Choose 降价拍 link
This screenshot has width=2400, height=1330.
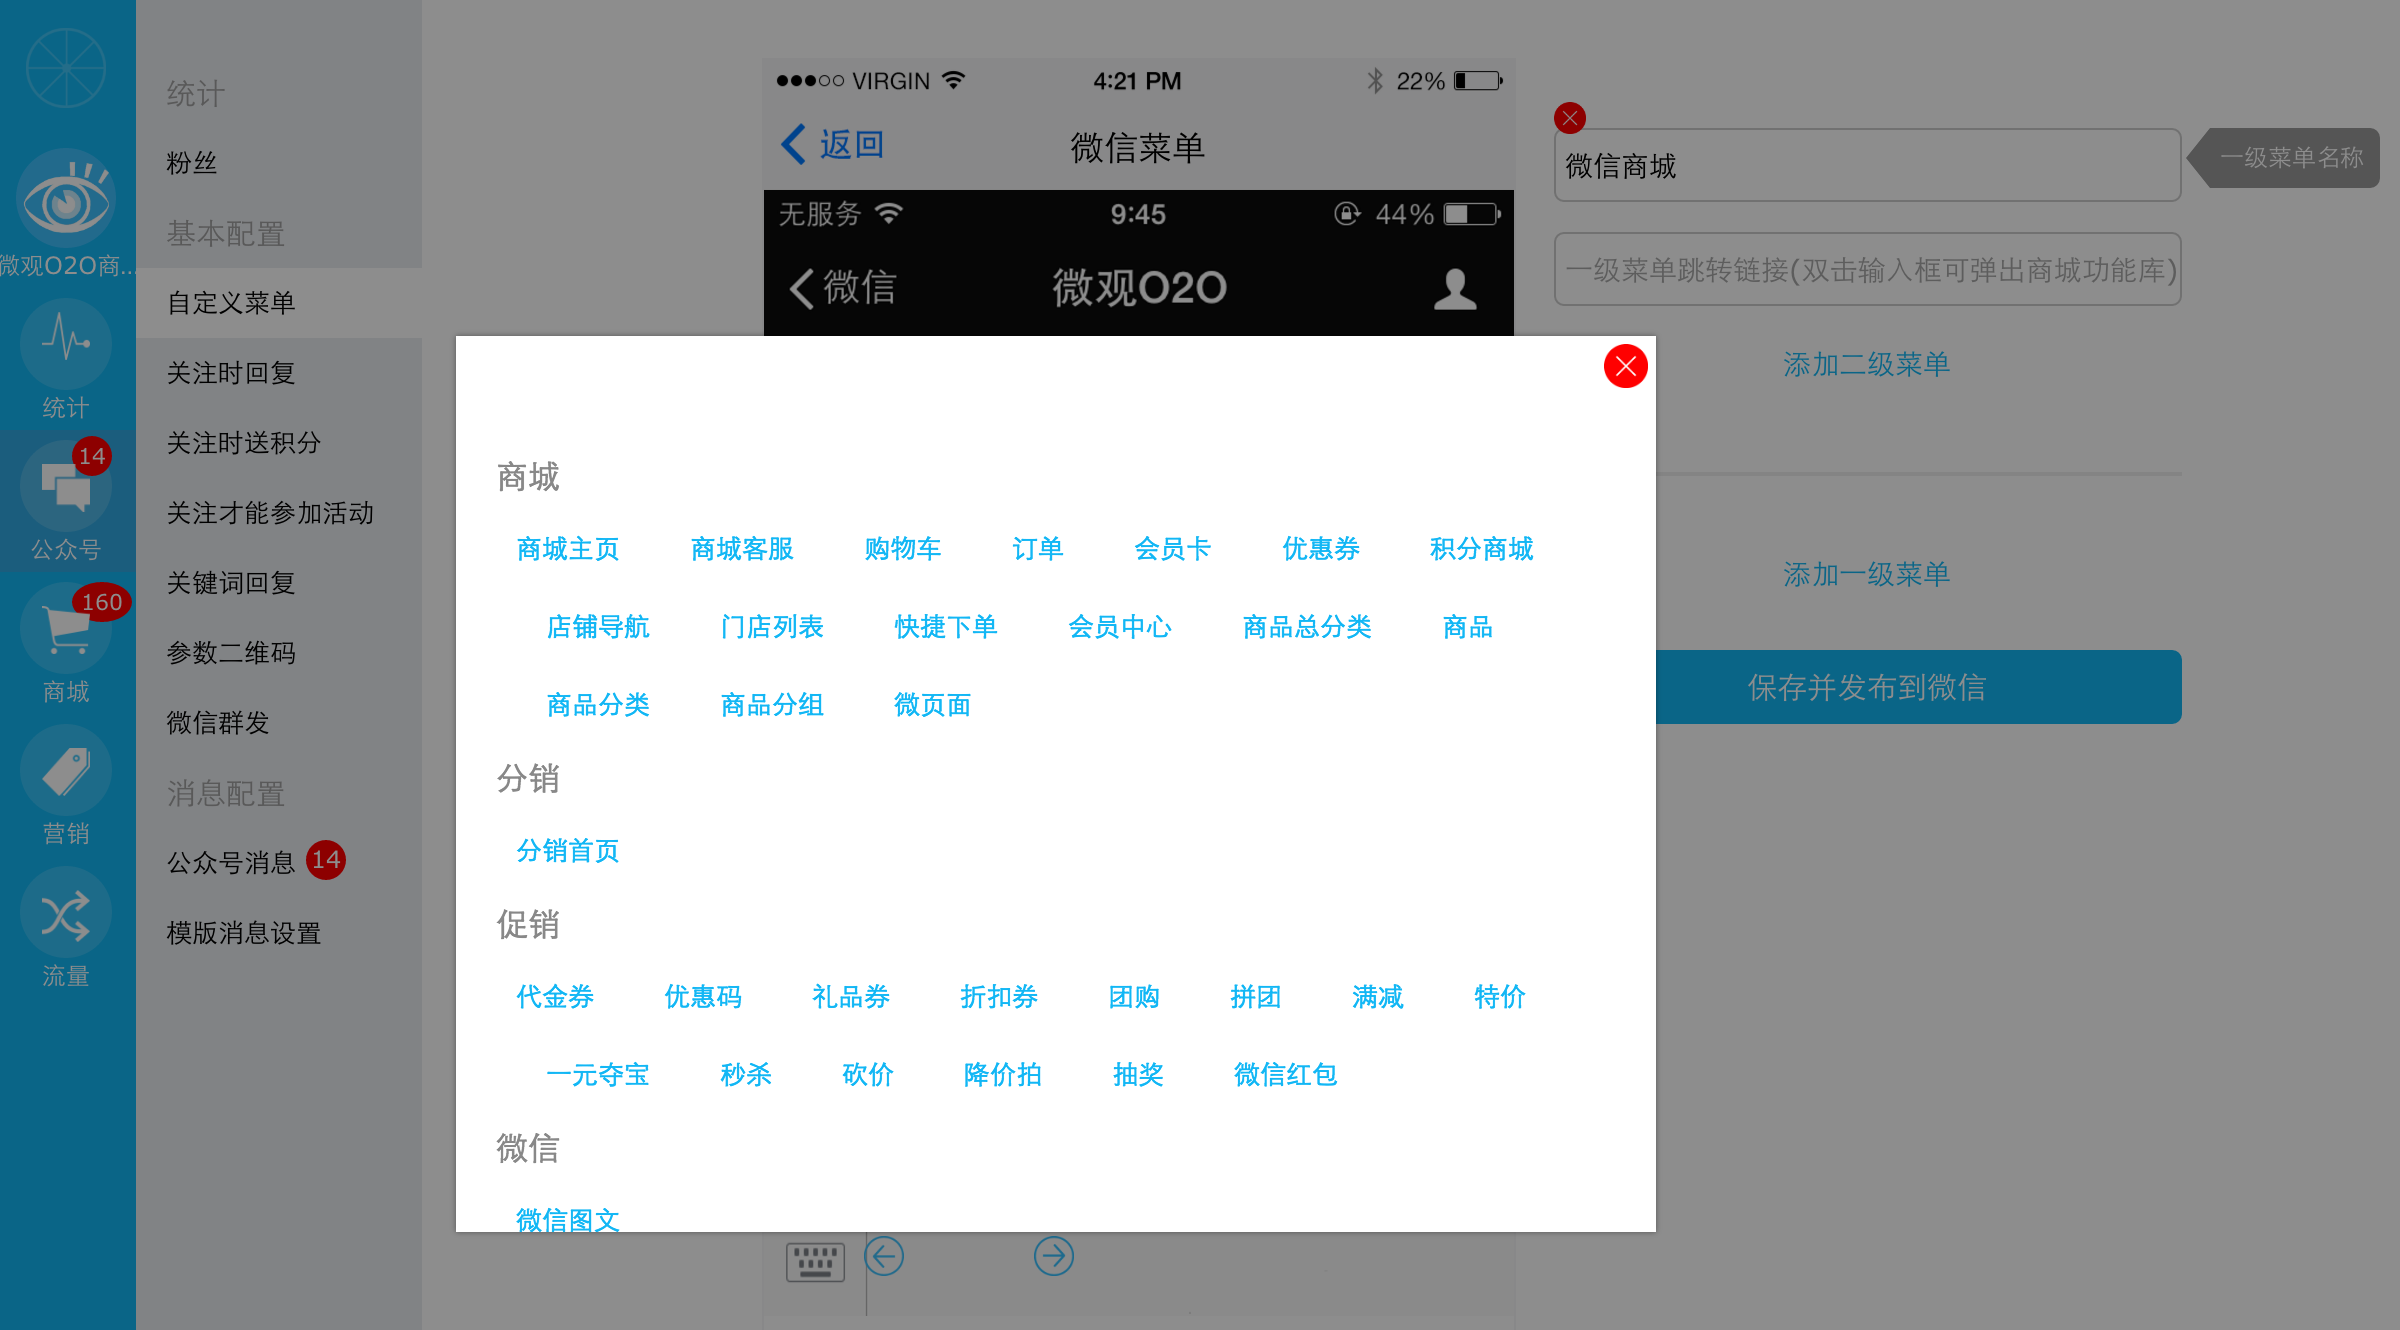pyautogui.click(x=1003, y=1075)
